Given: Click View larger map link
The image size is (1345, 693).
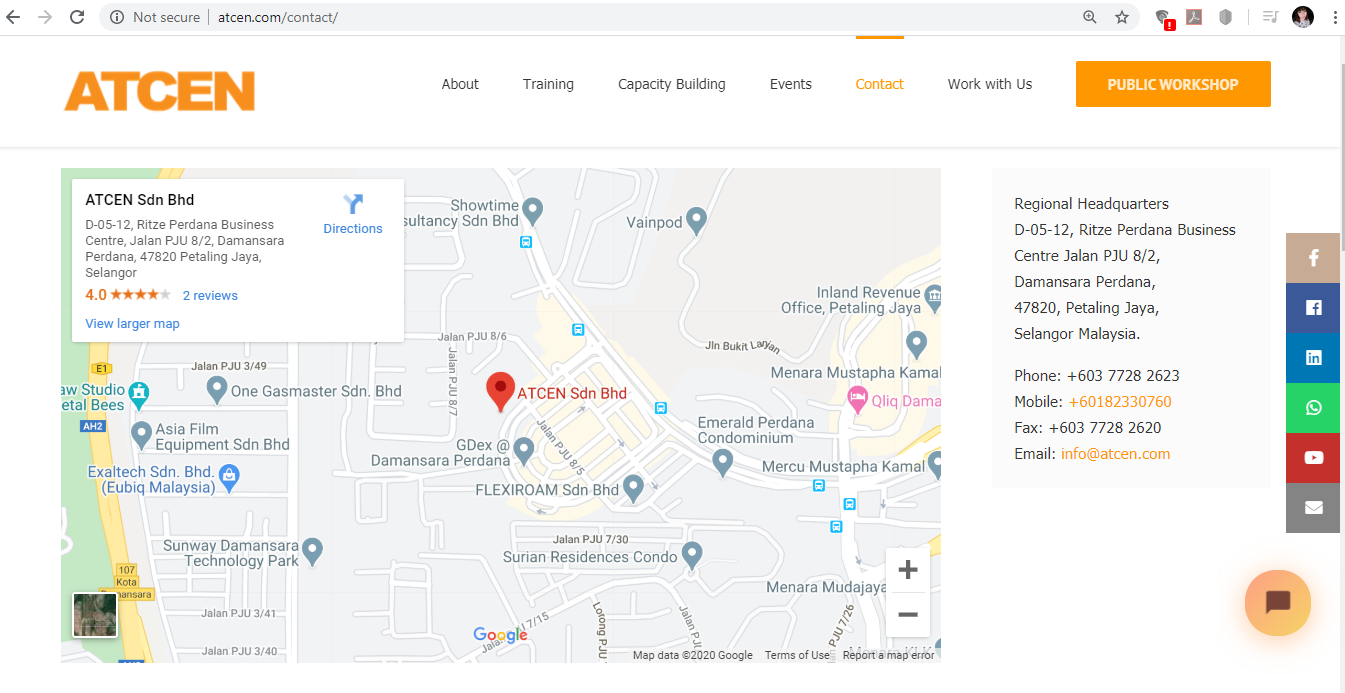Looking at the screenshot, I should pyautogui.click(x=133, y=323).
